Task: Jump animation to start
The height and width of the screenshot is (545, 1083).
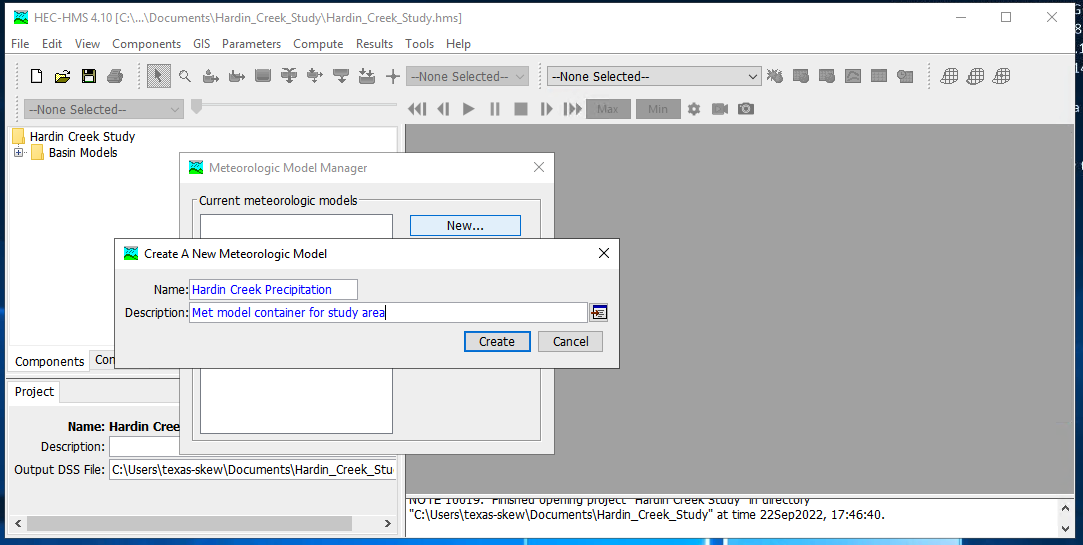Action: pos(416,109)
